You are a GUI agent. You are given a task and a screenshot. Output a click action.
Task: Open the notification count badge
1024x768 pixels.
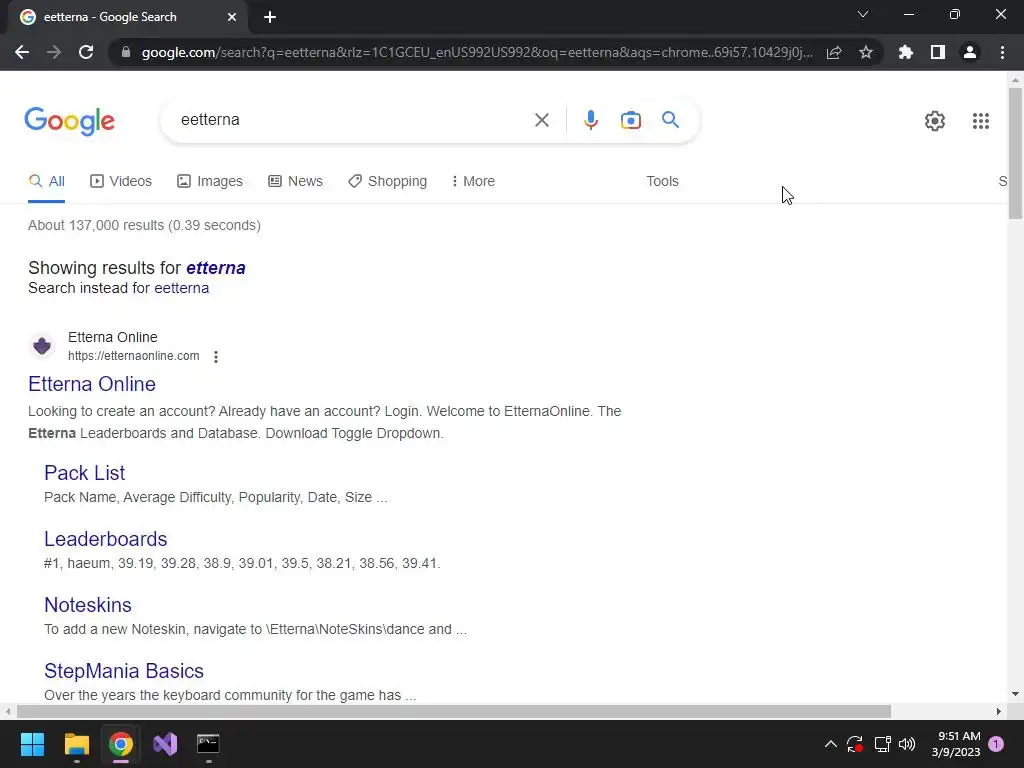point(996,744)
